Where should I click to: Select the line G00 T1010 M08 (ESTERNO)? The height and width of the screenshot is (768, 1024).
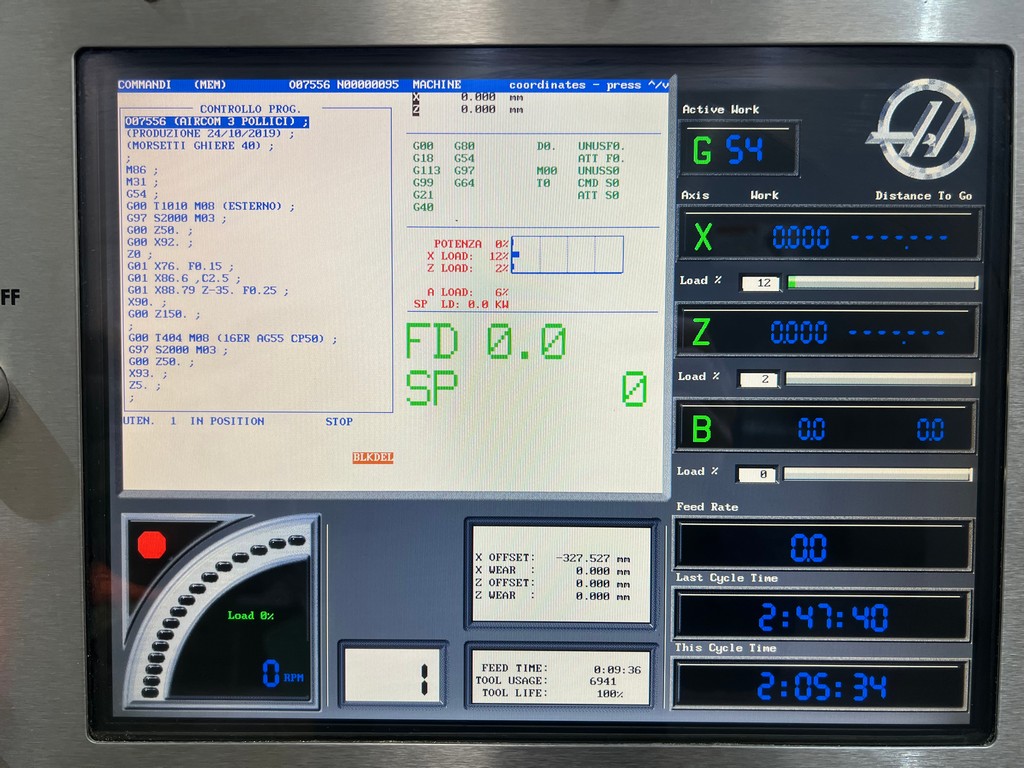click(210, 206)
